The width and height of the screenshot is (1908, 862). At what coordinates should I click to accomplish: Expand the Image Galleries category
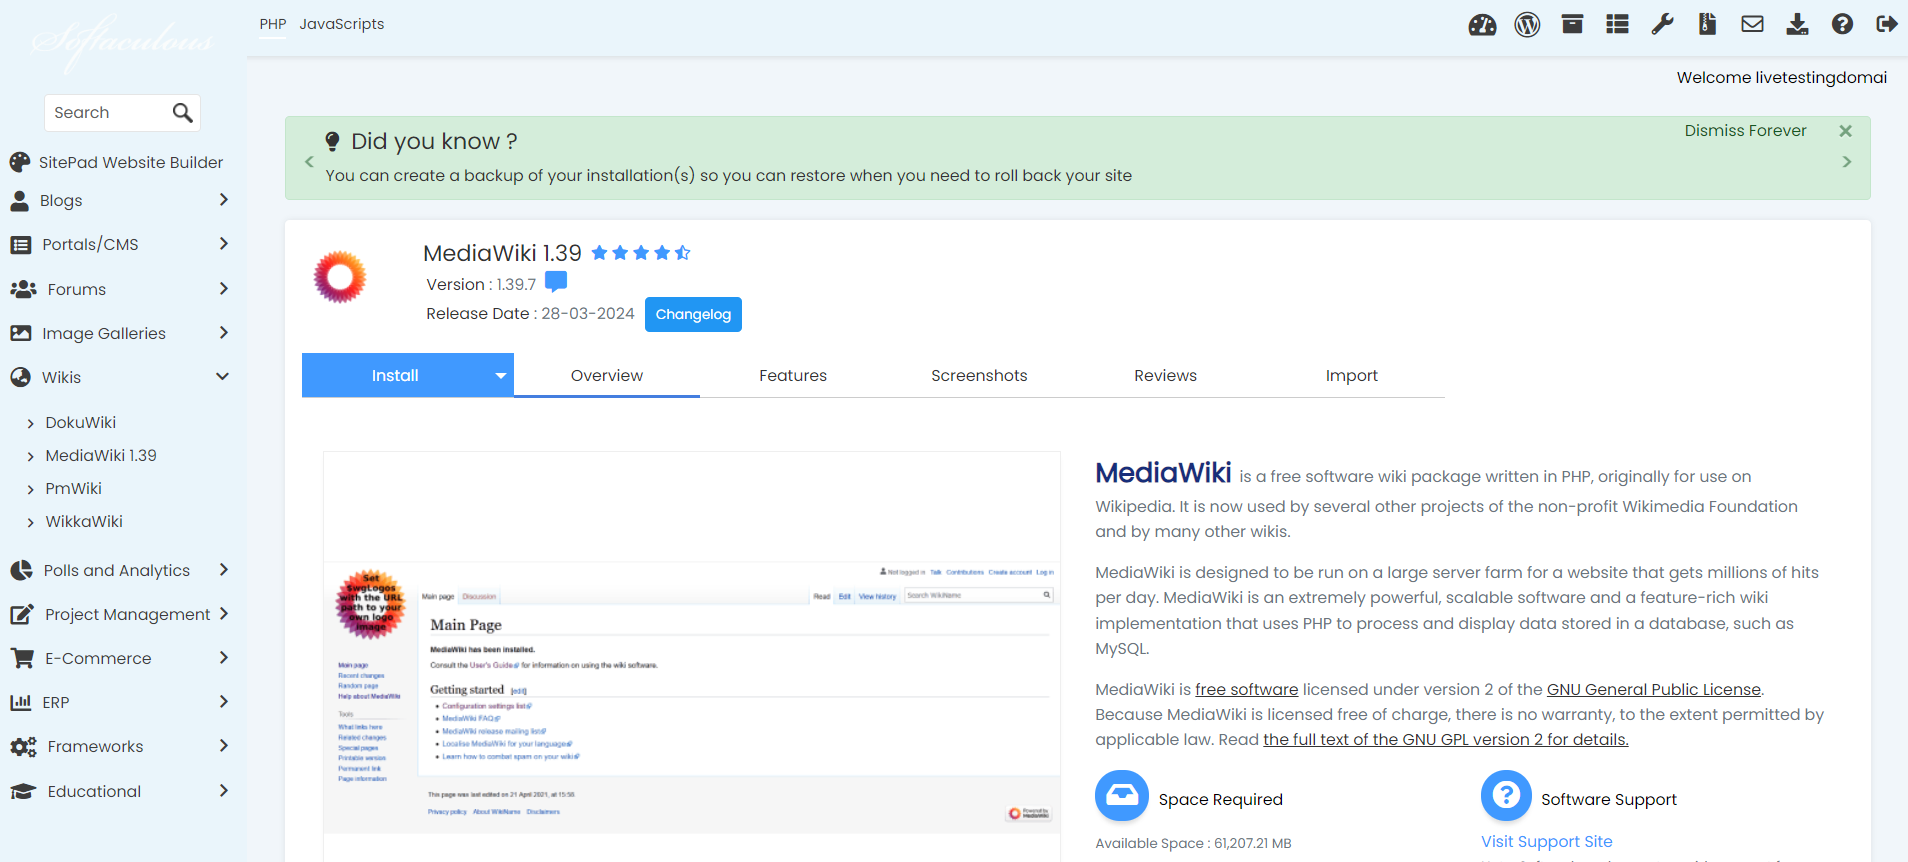[118, 333]
